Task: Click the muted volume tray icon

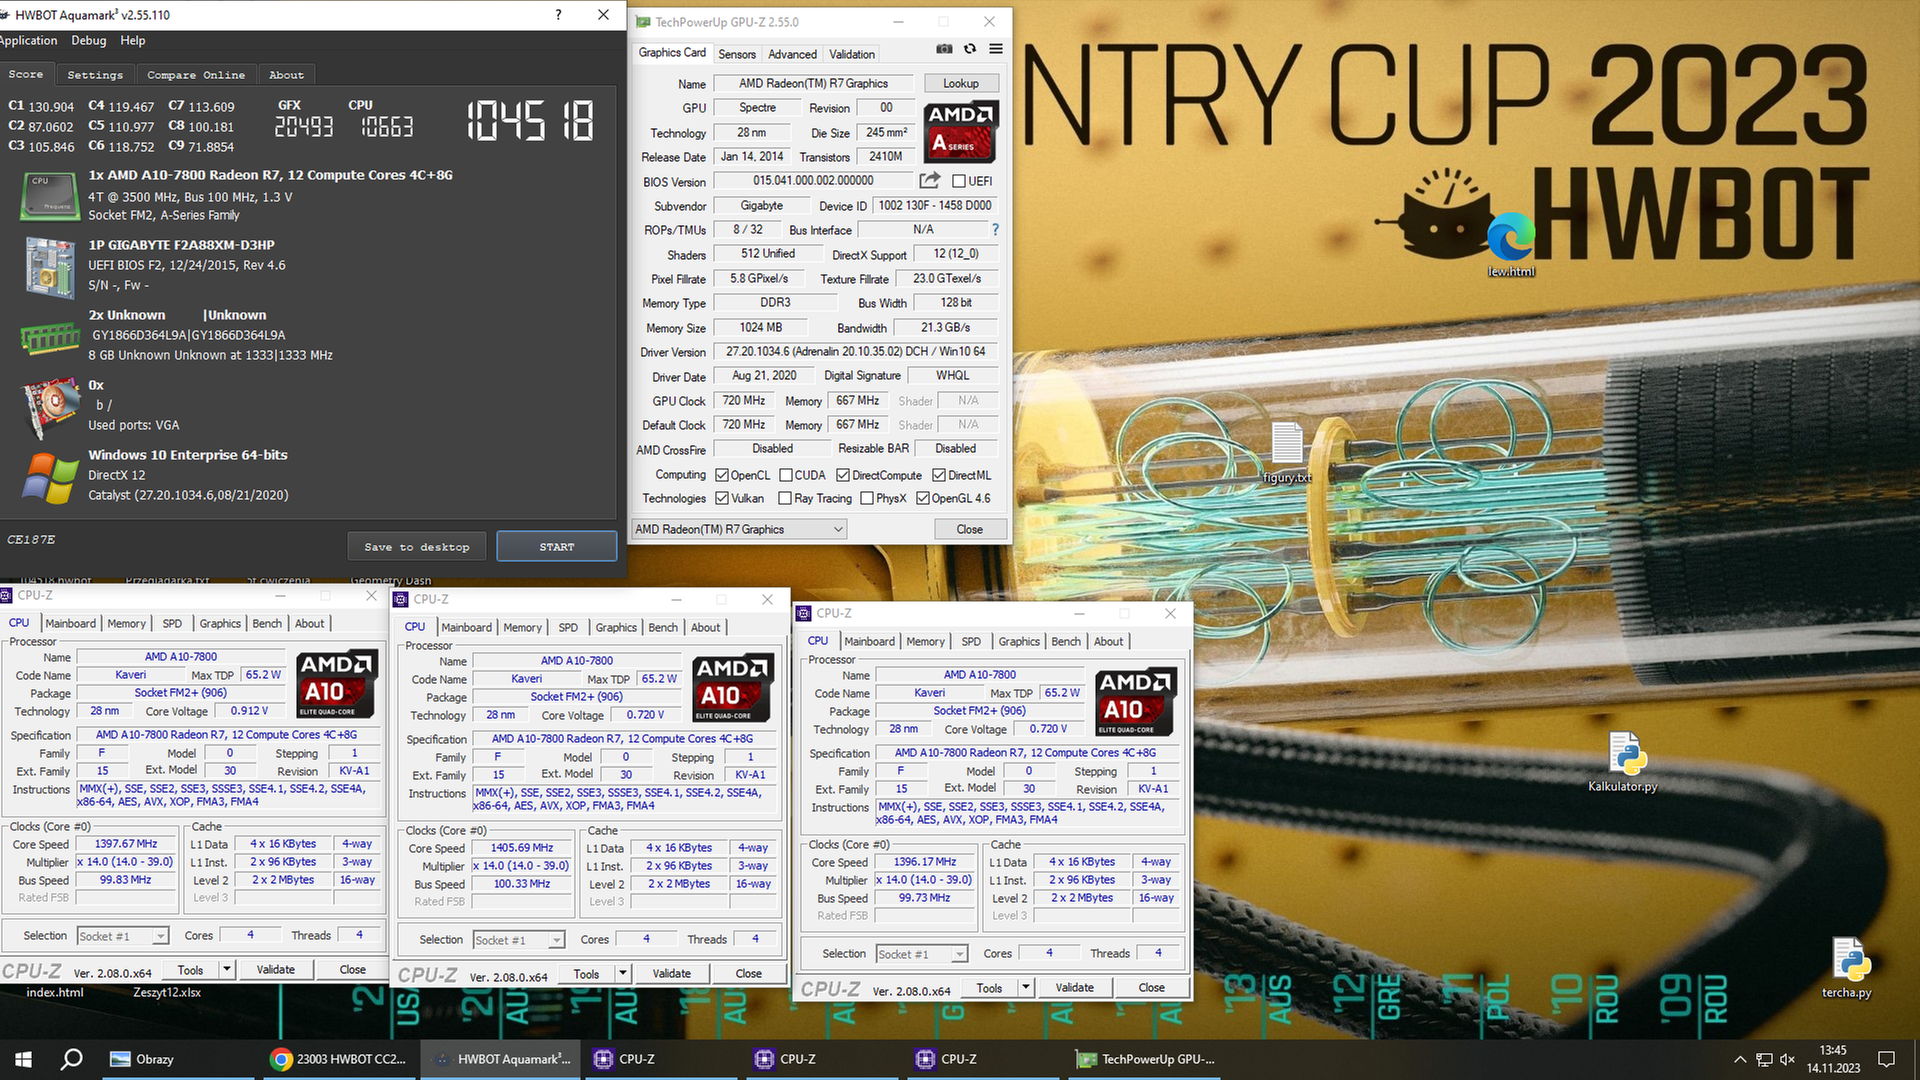Action: click(x=1788, y=1059)
